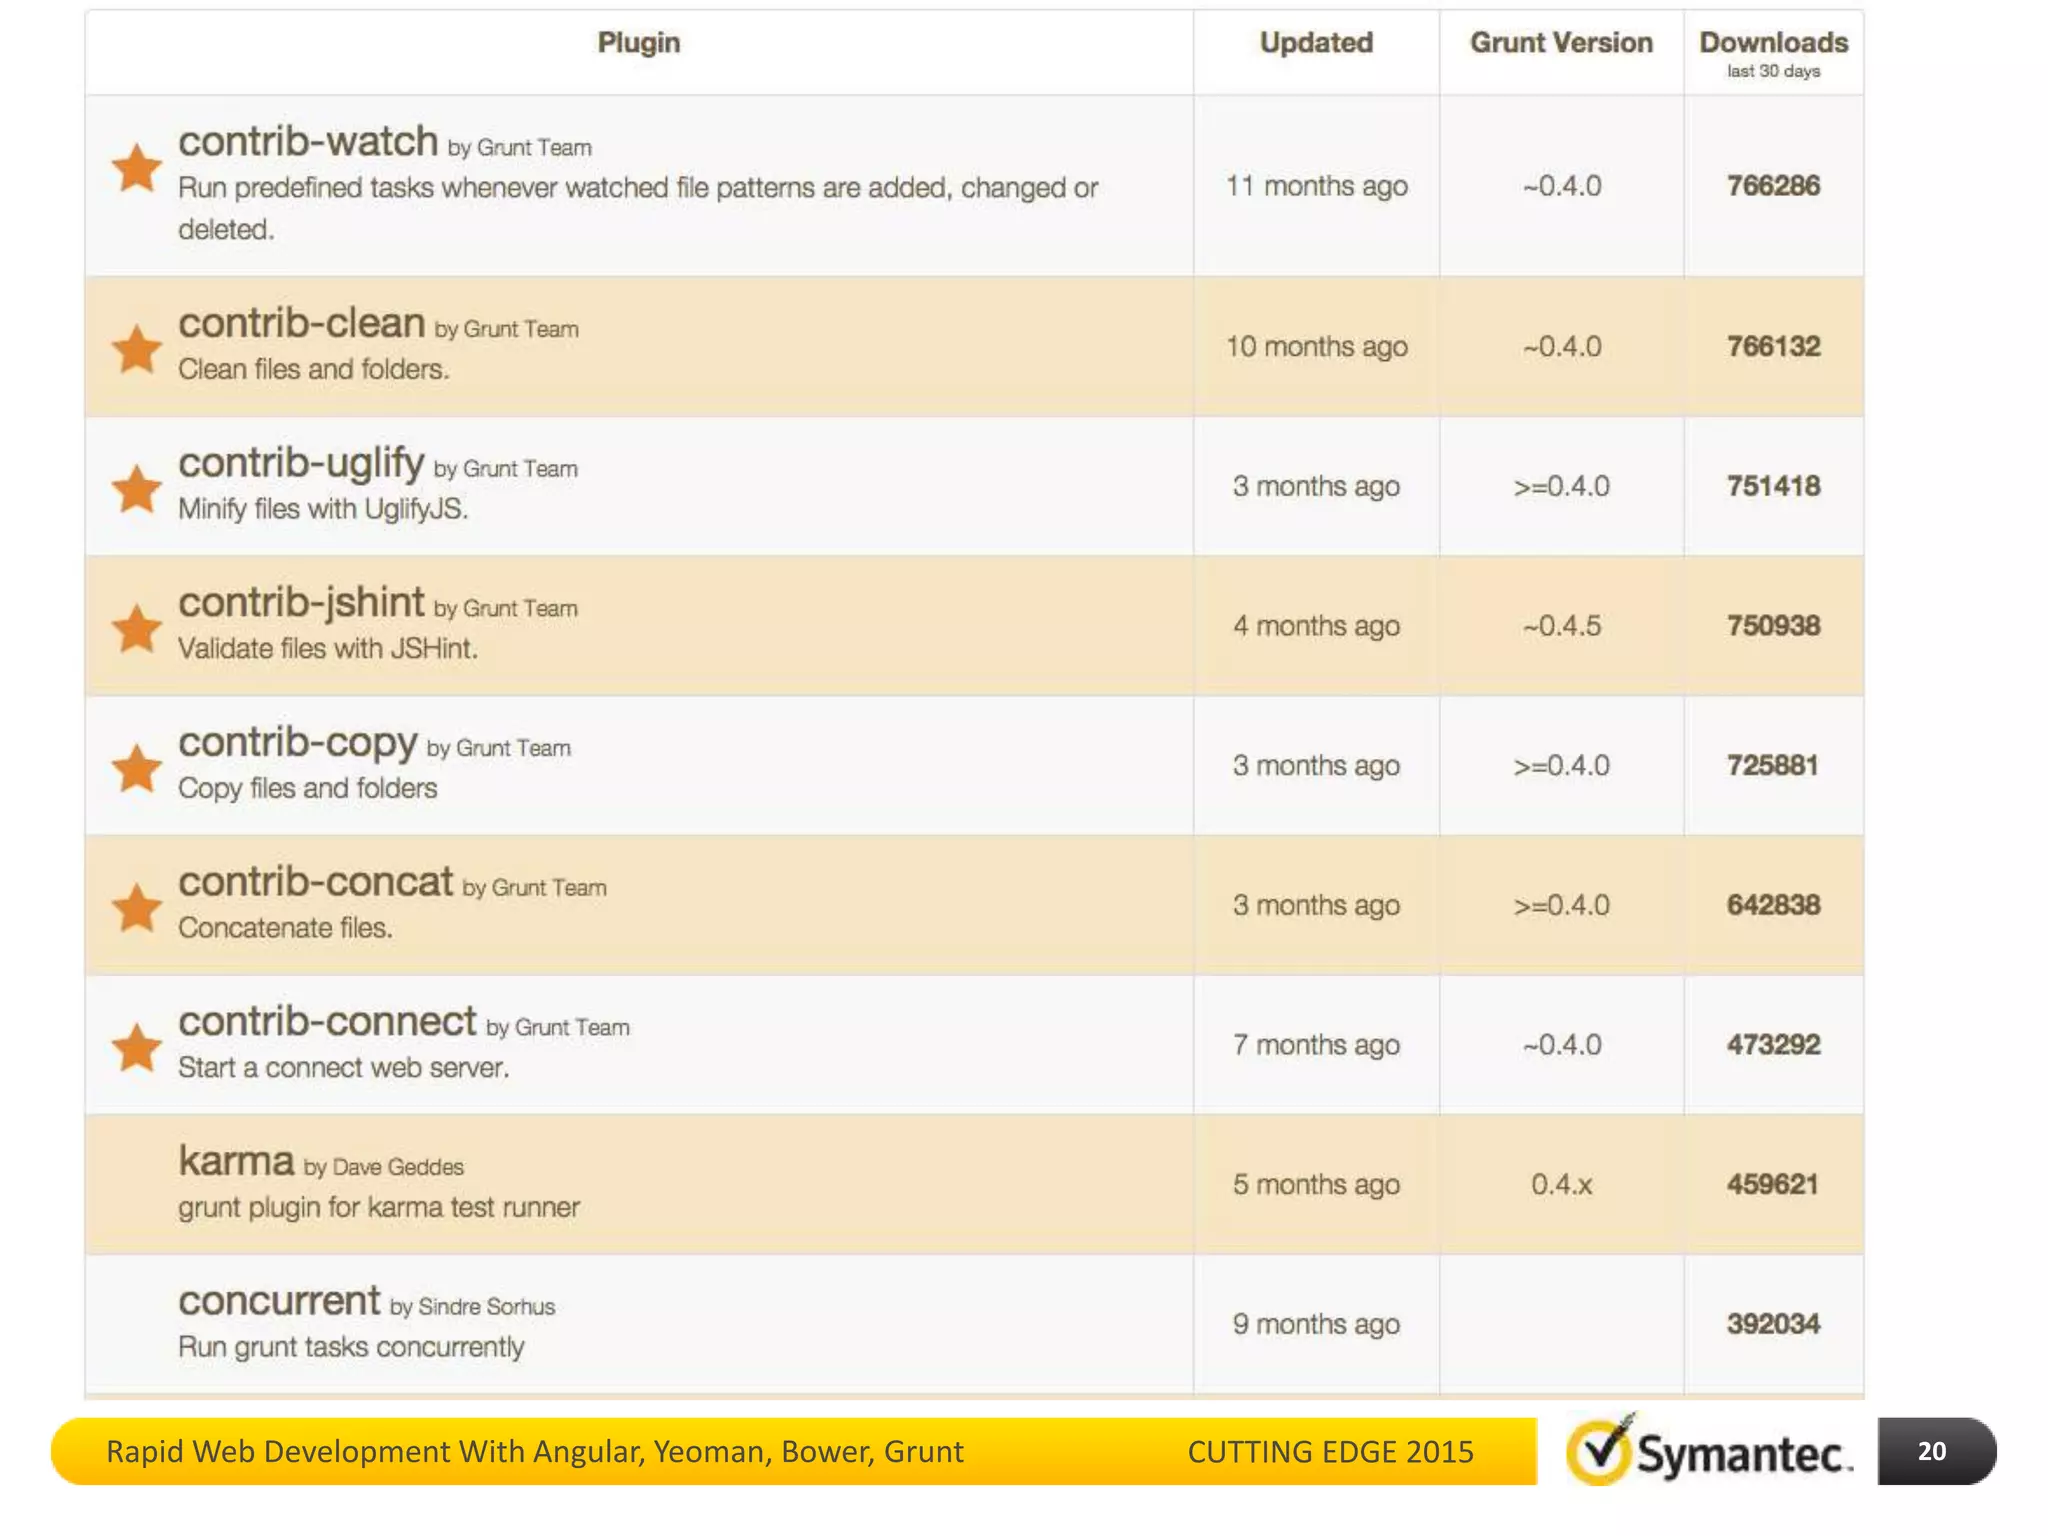
Task: Open the contrib-watch plugin link
Action: 308,141
